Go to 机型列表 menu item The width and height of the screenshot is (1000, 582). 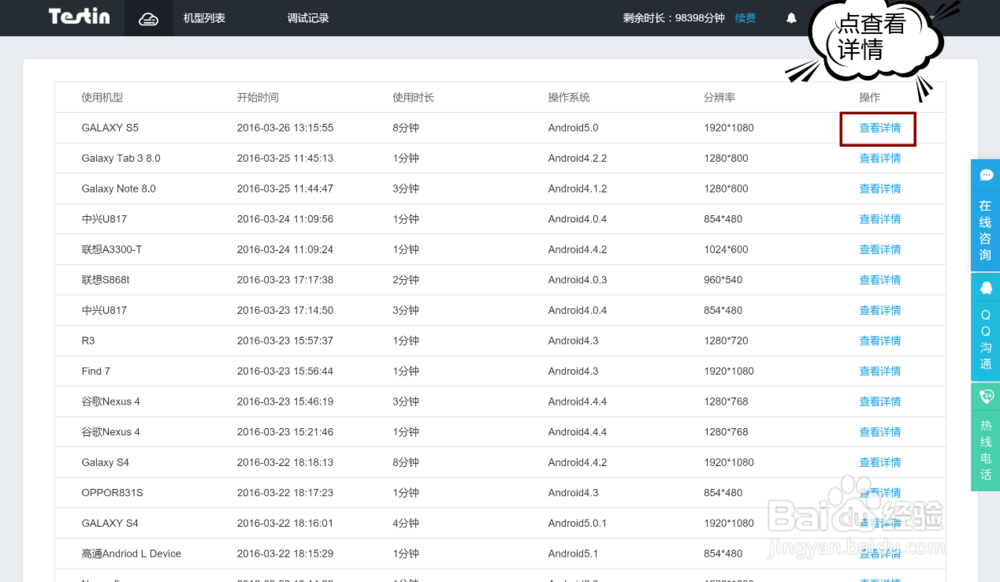[x=204, y=18]
